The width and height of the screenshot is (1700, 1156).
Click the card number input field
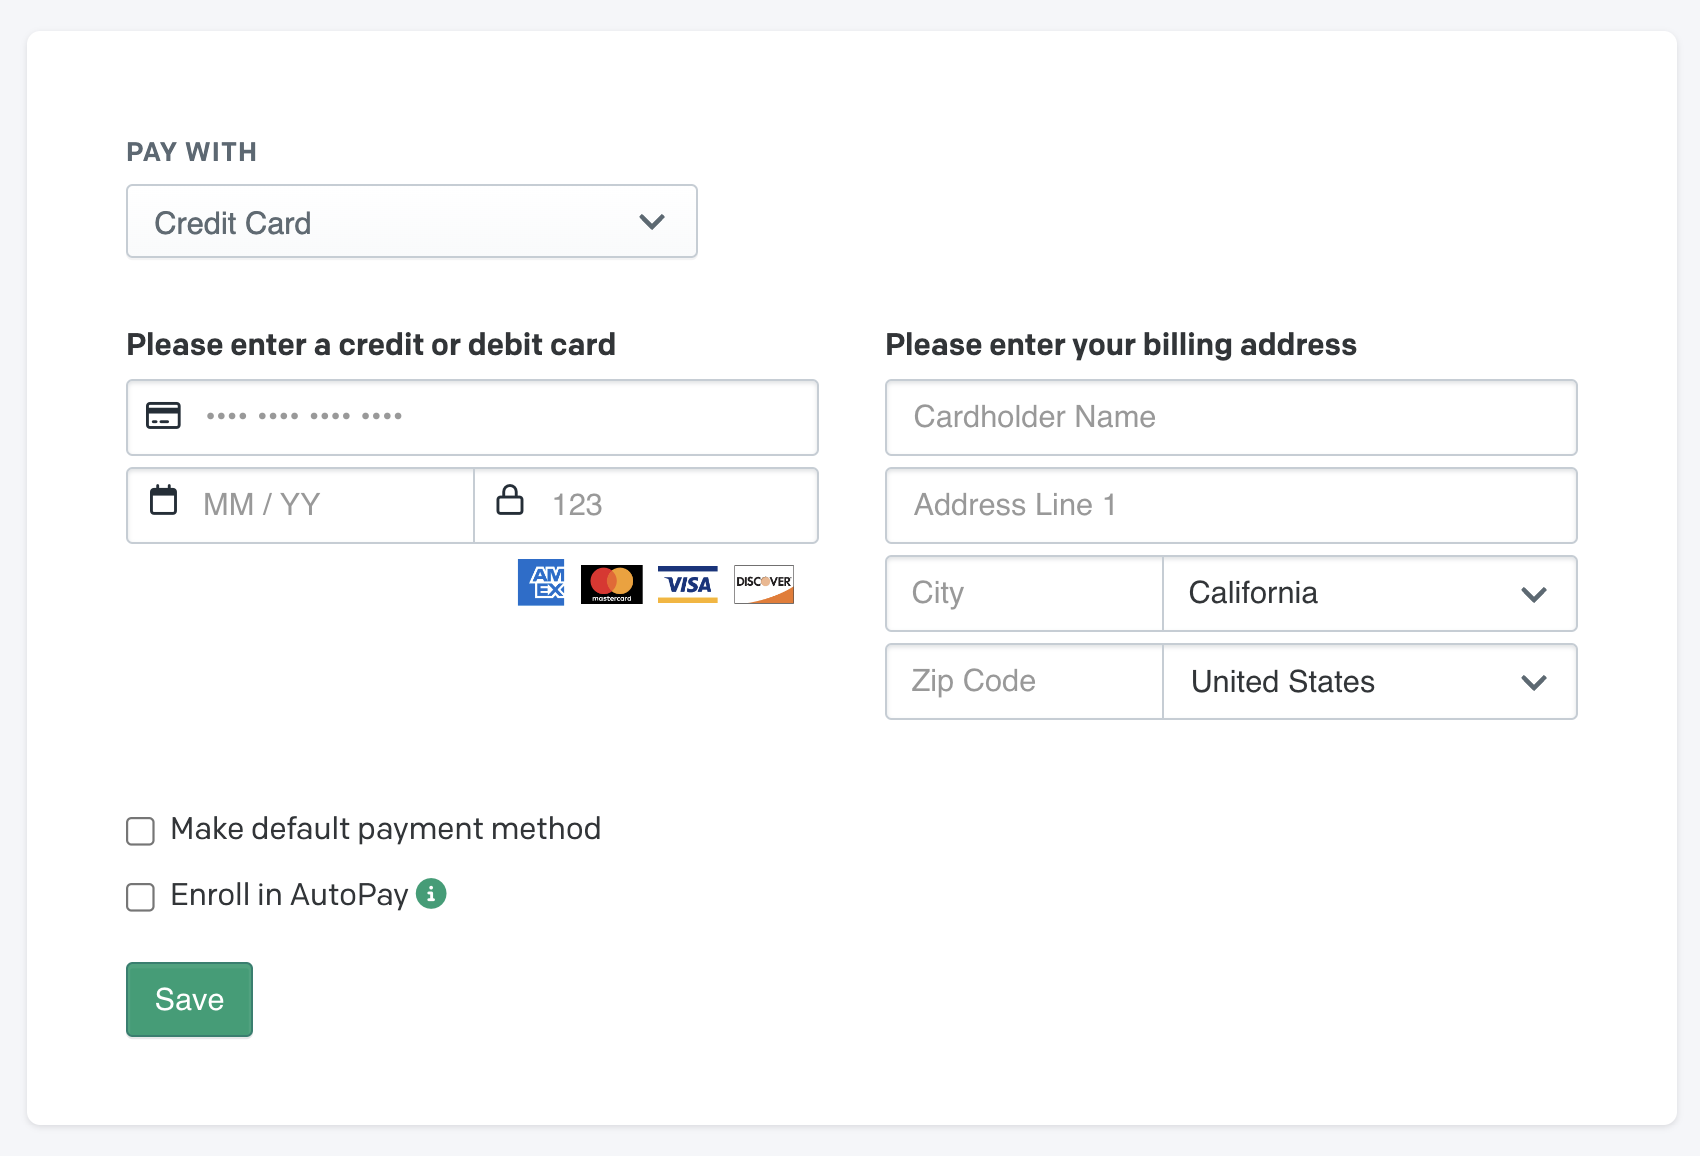500,417
